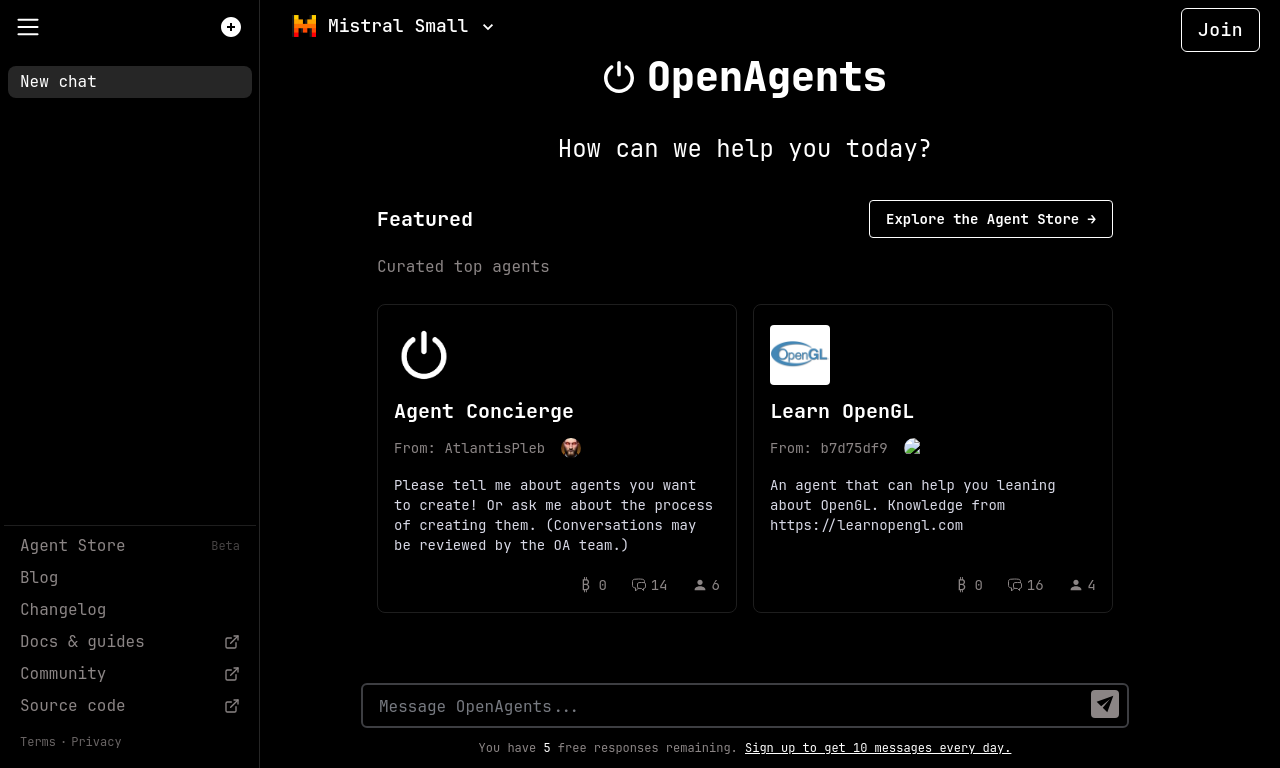The height and width of the screenshot is (768, 1280).
Task: Click the OpenAgents power button logo
Action: click(616, 74)
